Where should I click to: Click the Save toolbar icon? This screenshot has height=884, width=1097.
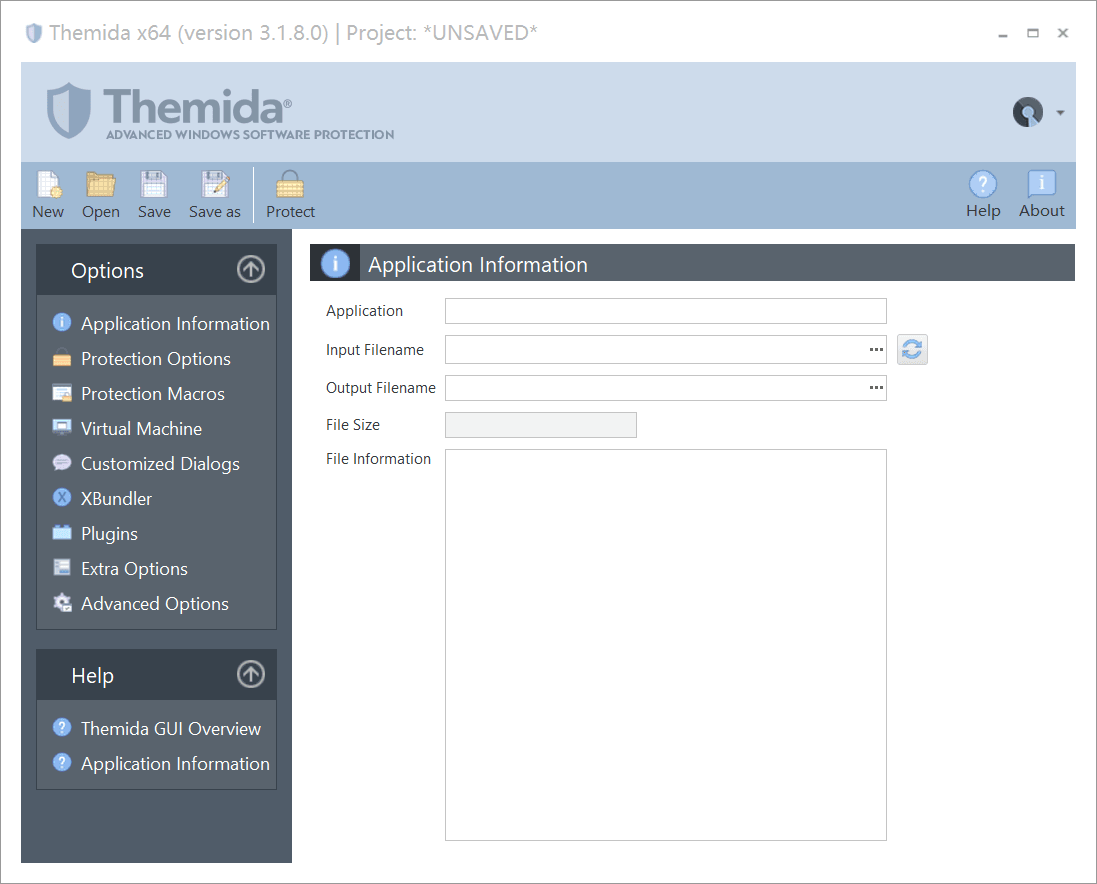(x=154, y=185)
